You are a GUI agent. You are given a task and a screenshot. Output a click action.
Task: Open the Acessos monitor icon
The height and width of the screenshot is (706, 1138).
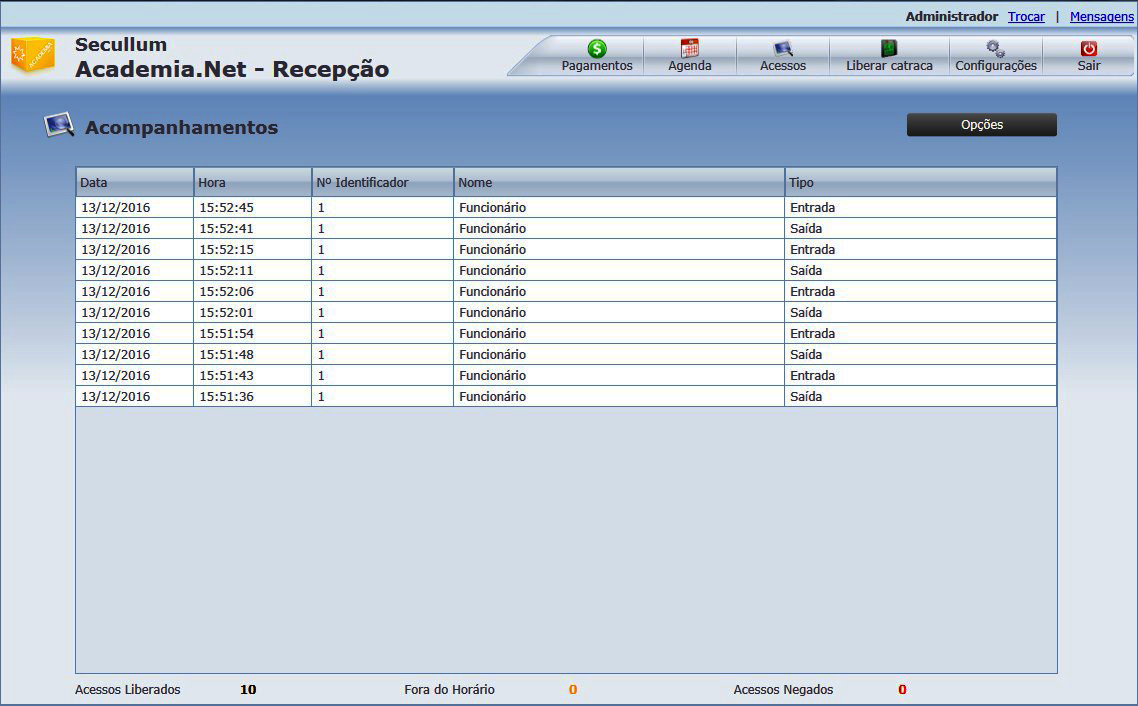tap(782, 48)
